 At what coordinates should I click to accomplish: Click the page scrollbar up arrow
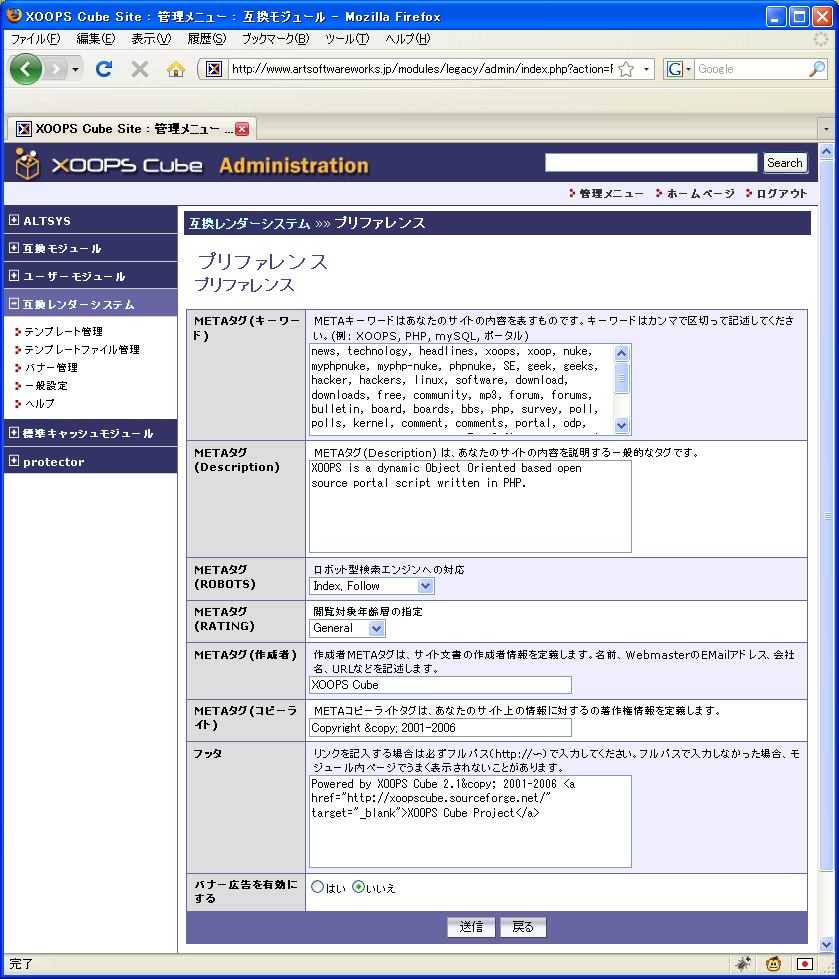click(827, 151)
